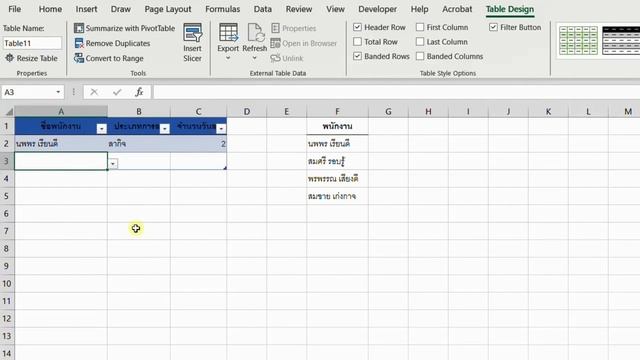Screen dimensions: 640x360
Task: Click Summarize with PivotTable icon
Action: click(x=79, y=28)
